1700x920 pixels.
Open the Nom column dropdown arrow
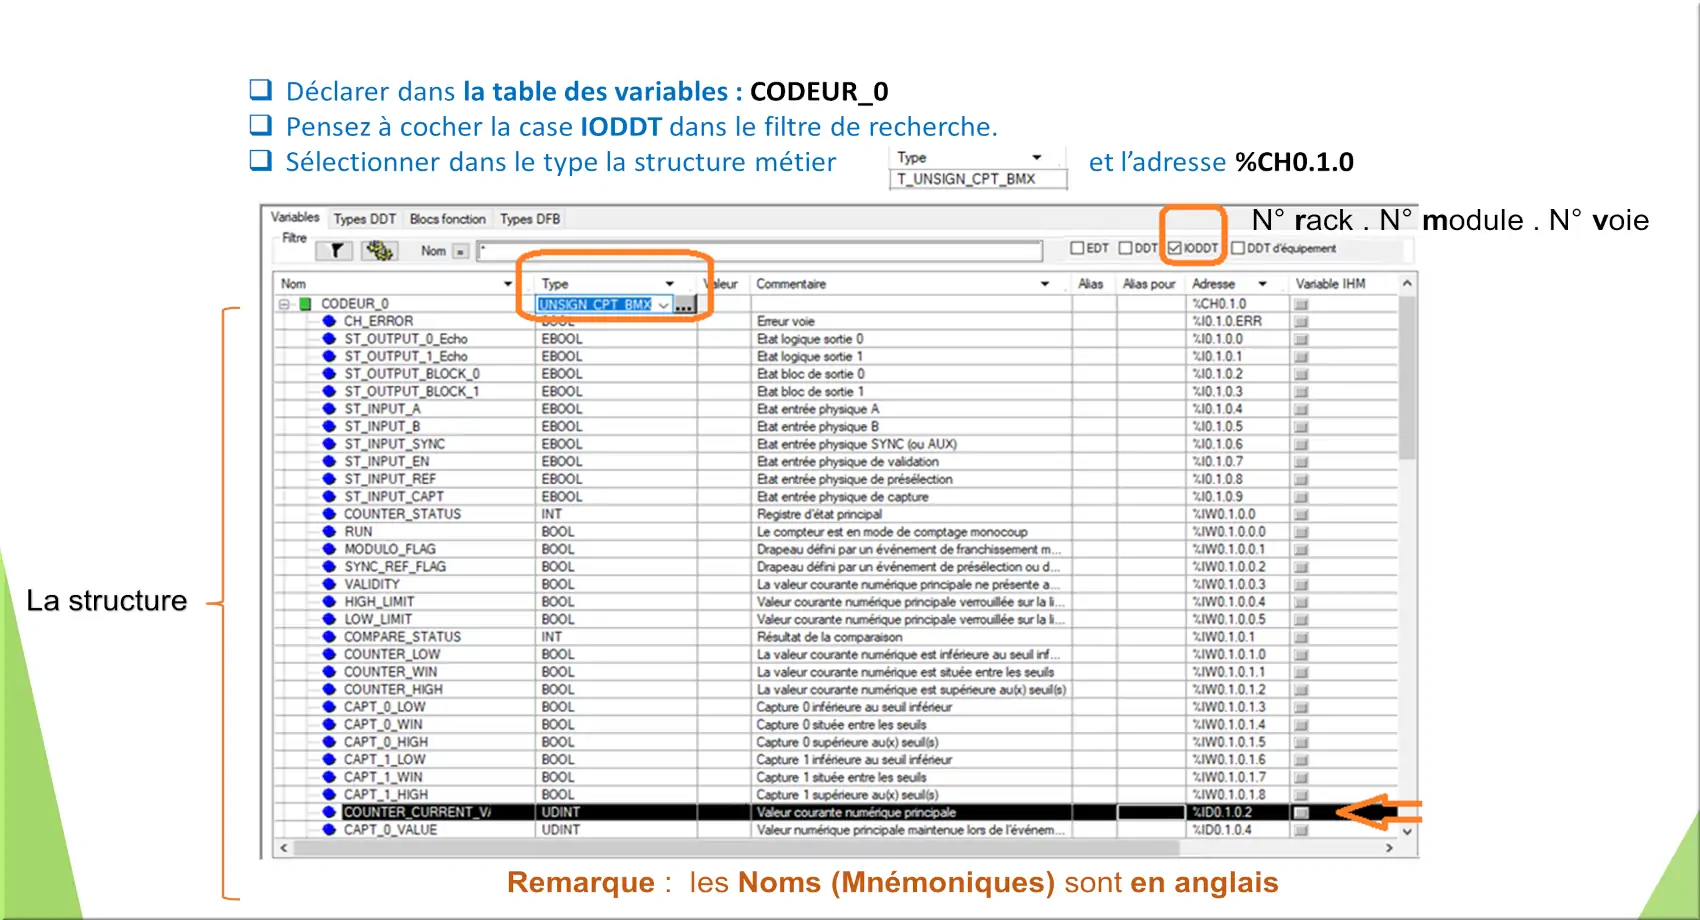click(x=507, y=284)
